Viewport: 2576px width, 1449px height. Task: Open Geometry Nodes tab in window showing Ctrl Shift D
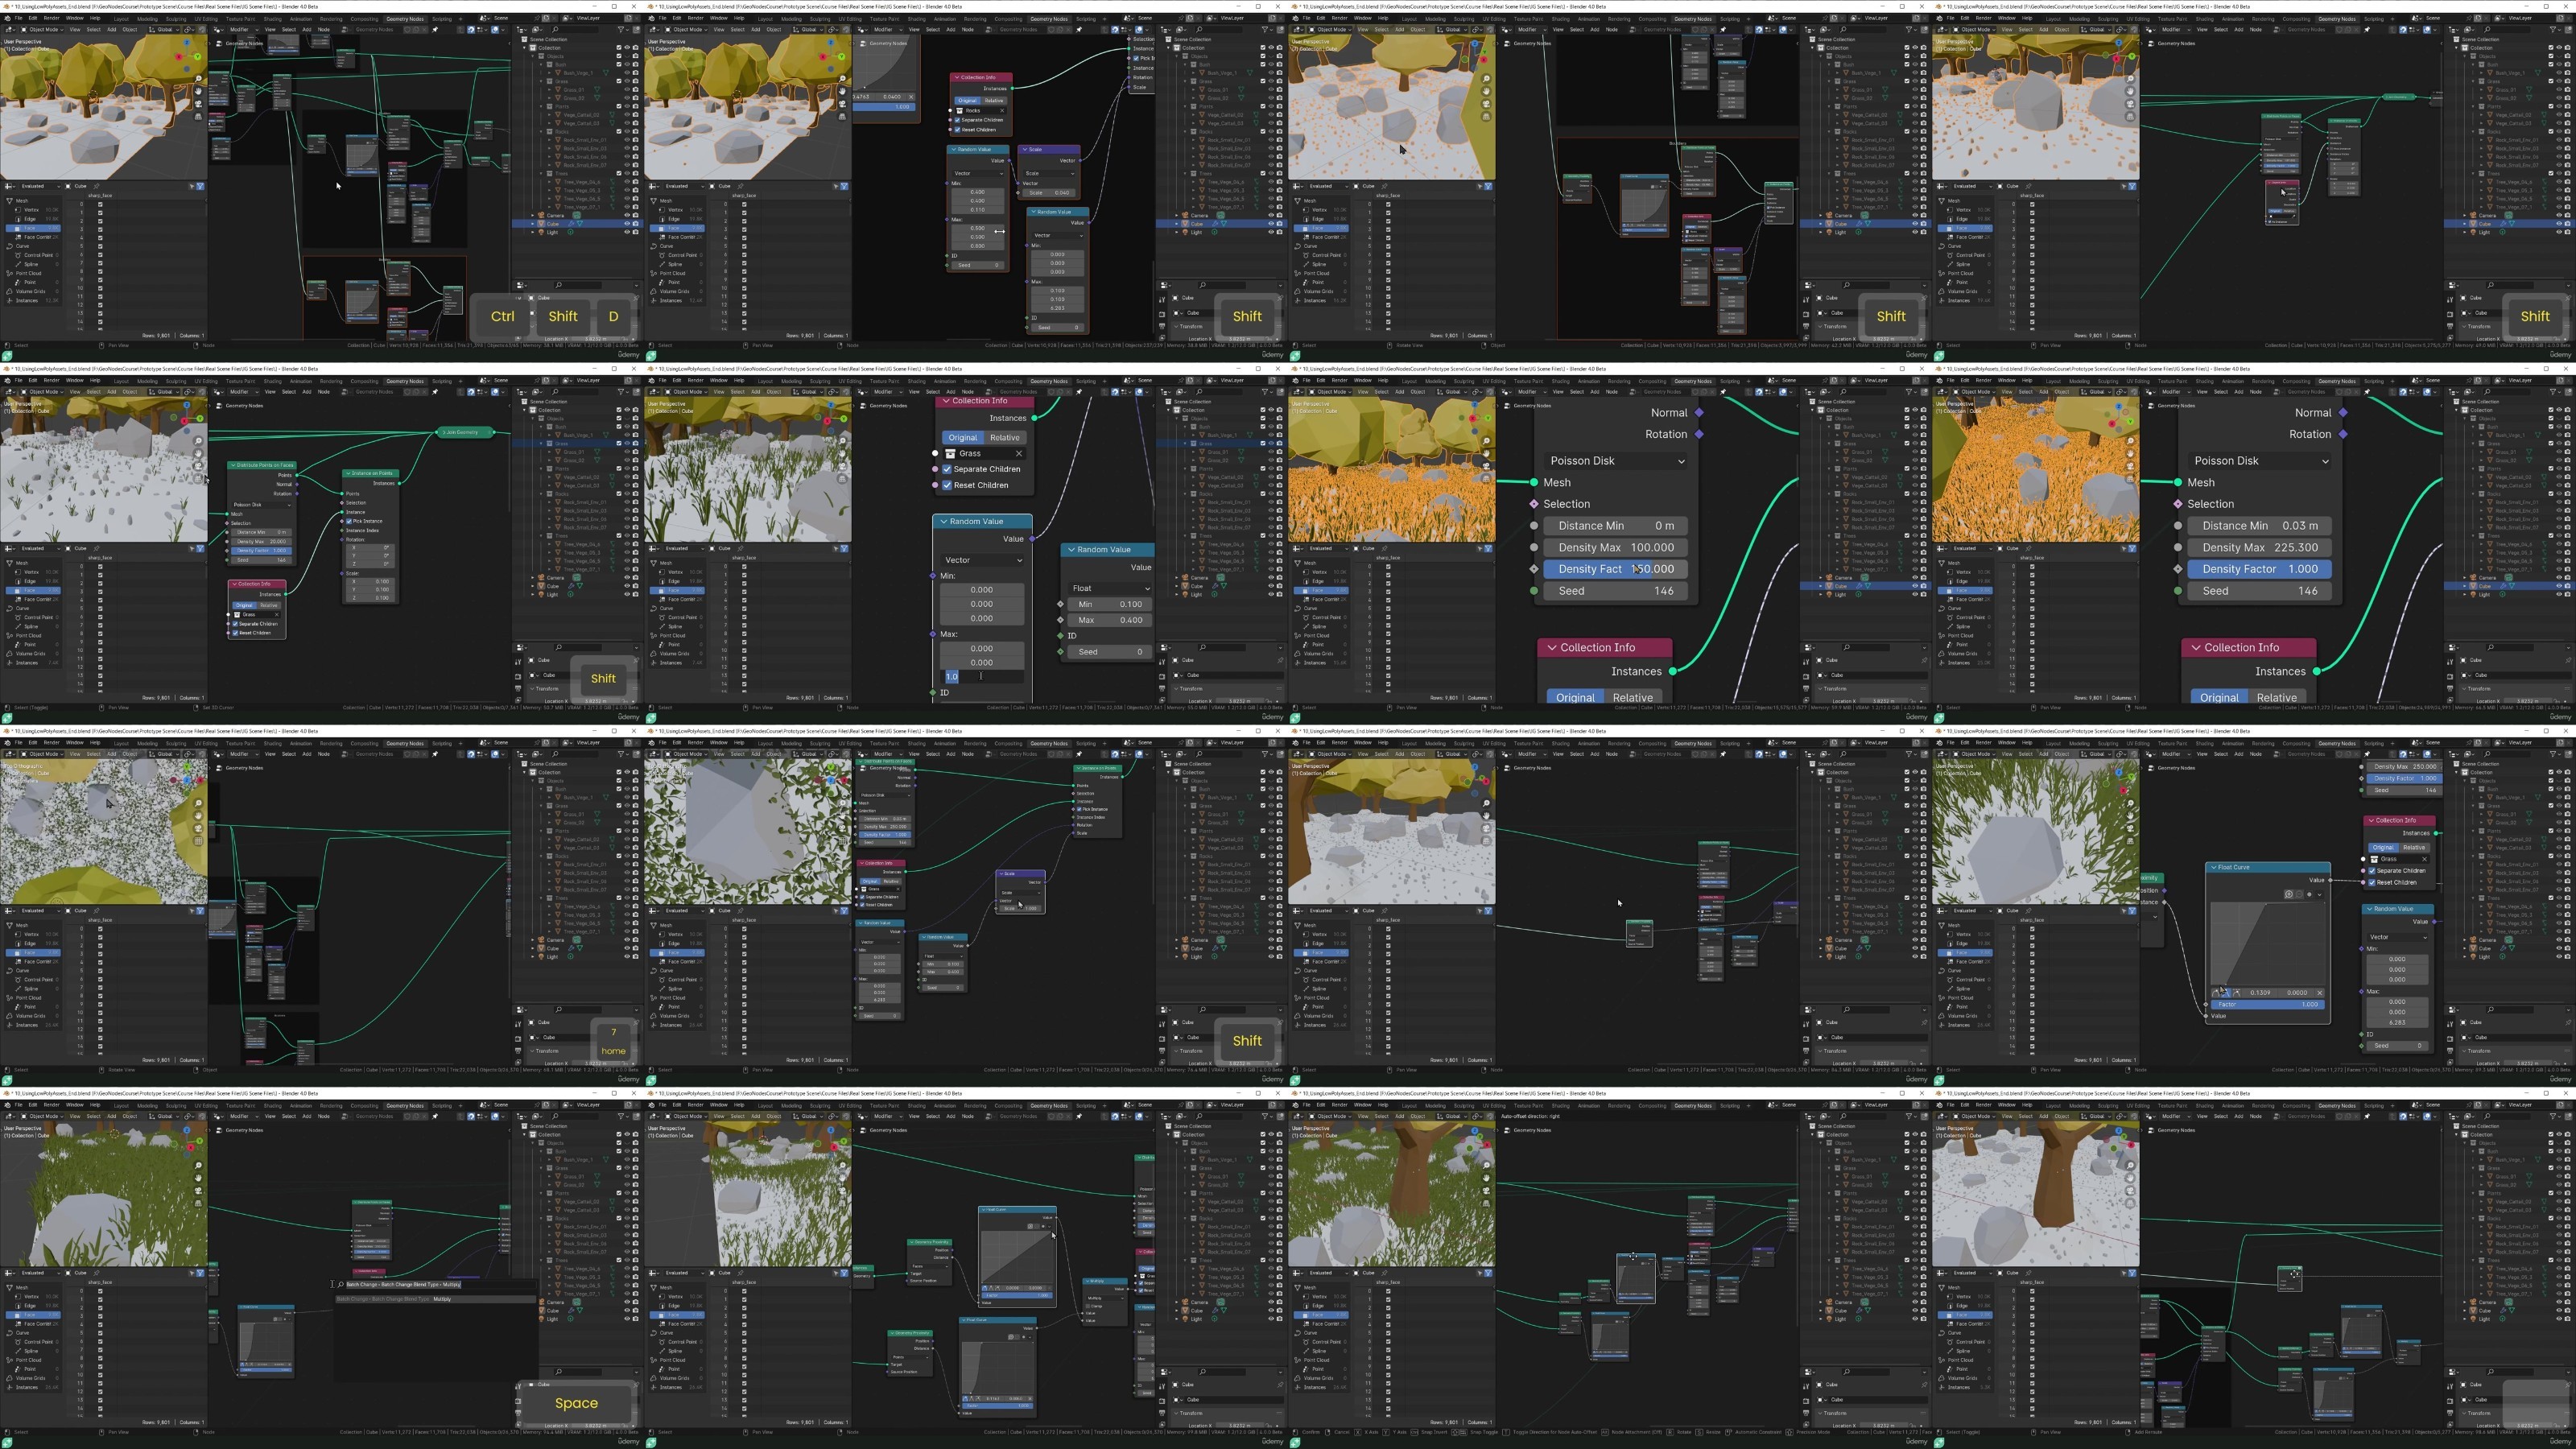pos(404,18)
